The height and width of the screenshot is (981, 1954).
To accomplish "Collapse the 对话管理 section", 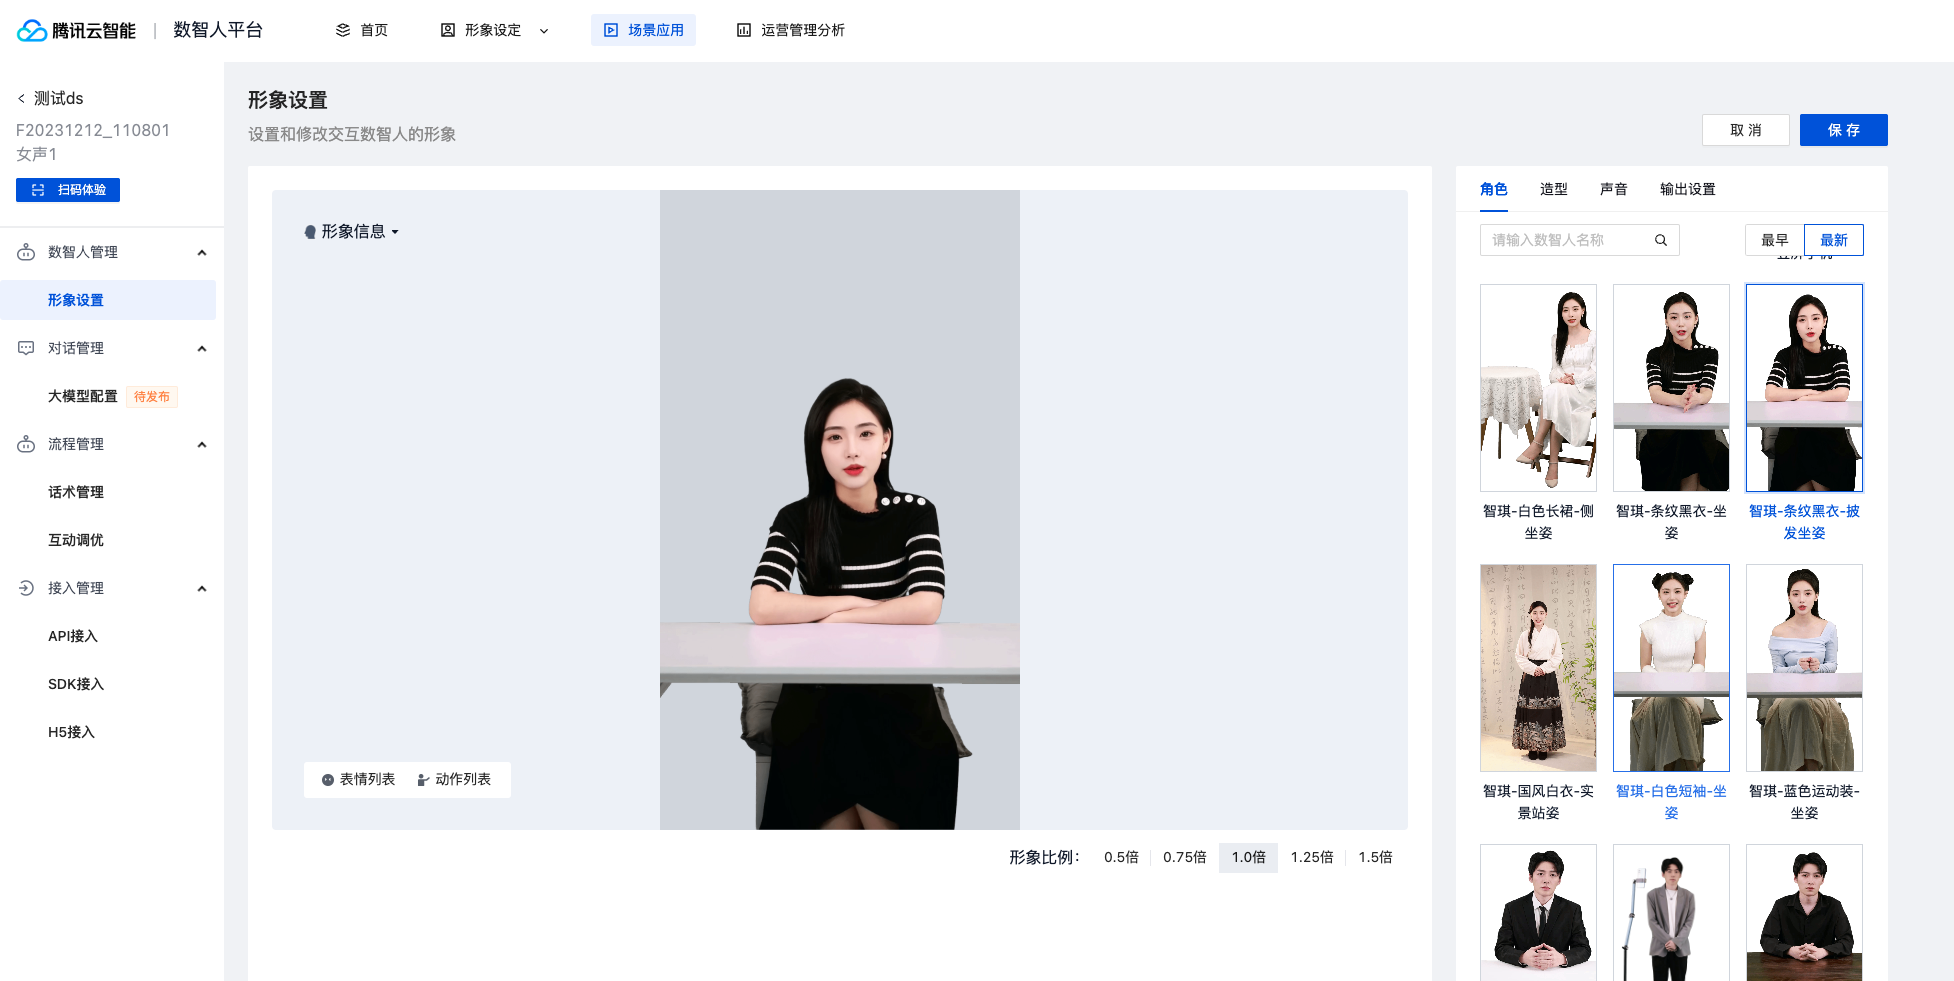I will pos(202,348).
